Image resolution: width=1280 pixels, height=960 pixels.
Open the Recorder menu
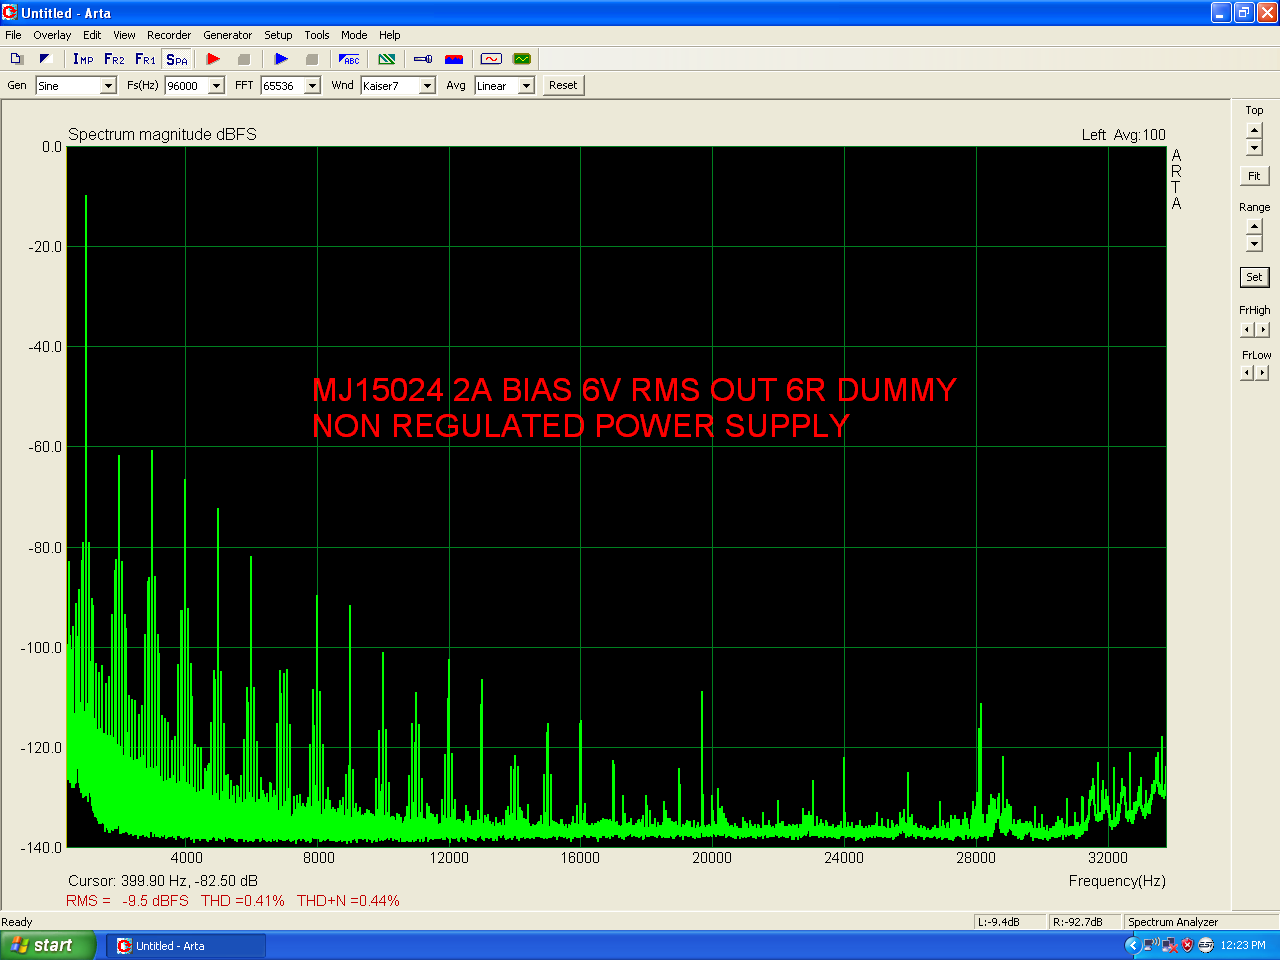tap(169, 35)
